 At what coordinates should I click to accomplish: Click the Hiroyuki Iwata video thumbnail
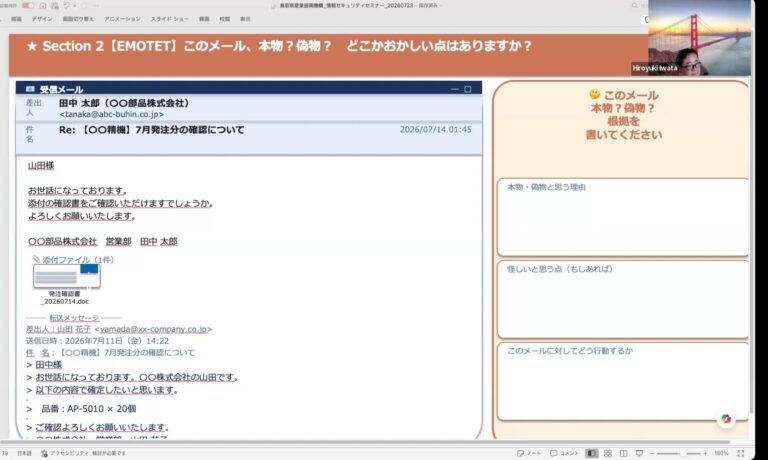coord(699,38)
